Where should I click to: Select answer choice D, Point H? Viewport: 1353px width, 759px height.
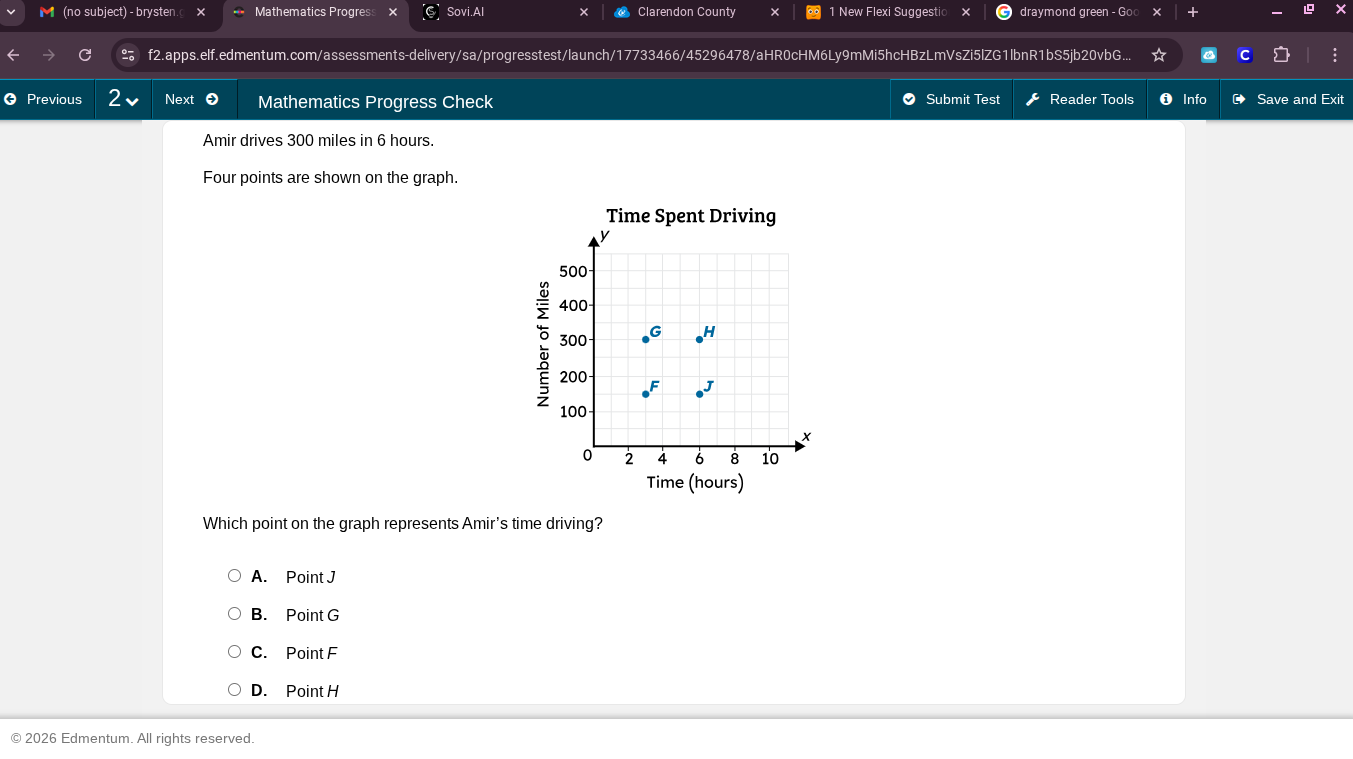click(234, 689)
